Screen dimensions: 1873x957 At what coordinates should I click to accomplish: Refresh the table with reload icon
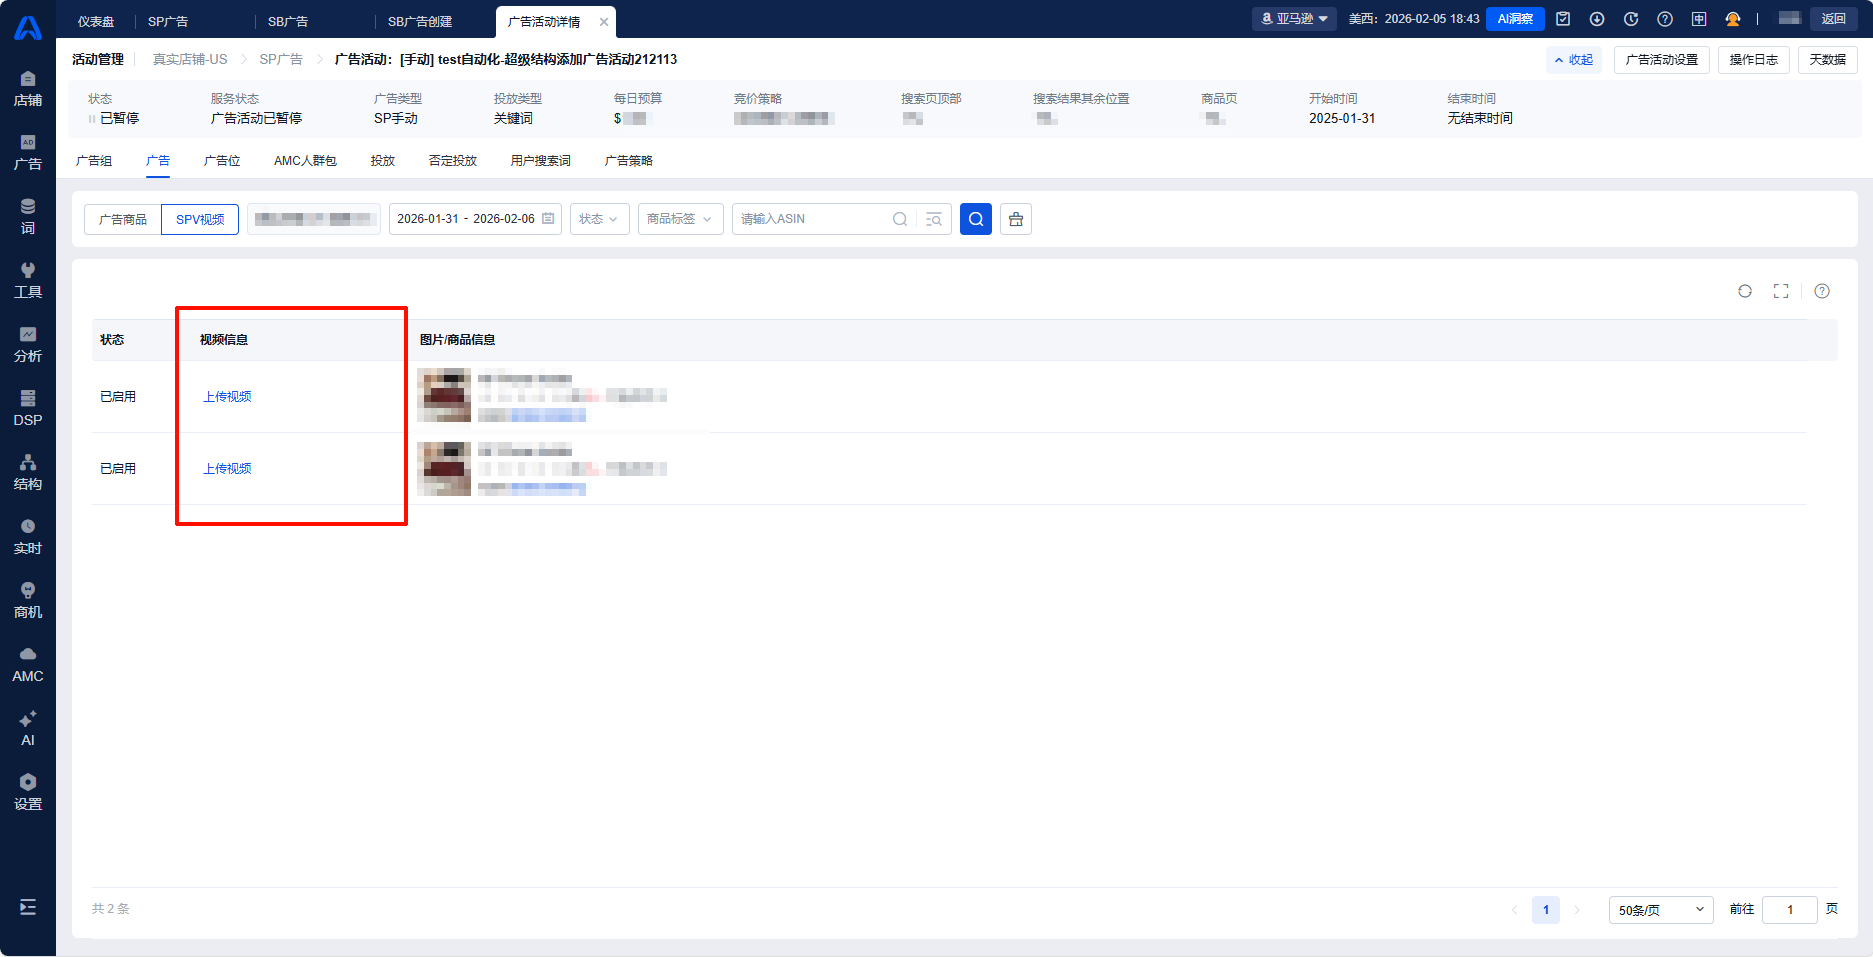(x=1745, y=291)
